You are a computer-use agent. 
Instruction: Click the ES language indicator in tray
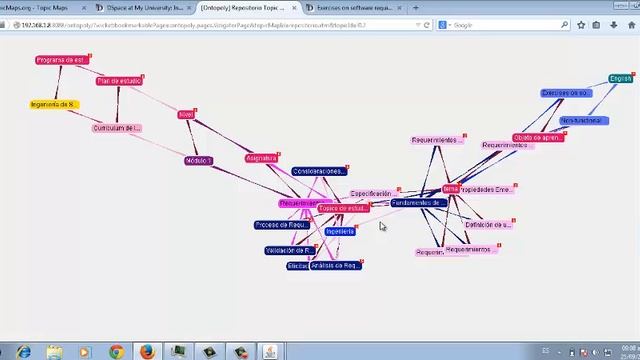click(546, 351)
